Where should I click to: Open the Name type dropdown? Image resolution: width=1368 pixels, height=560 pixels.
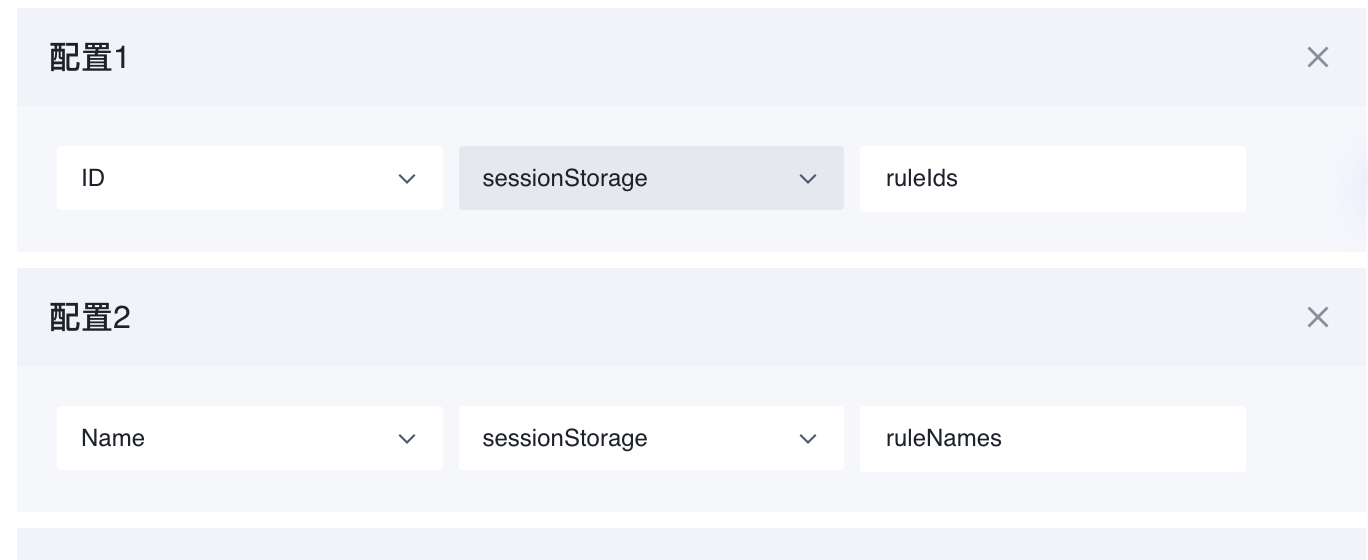click(x=249, y=439)
